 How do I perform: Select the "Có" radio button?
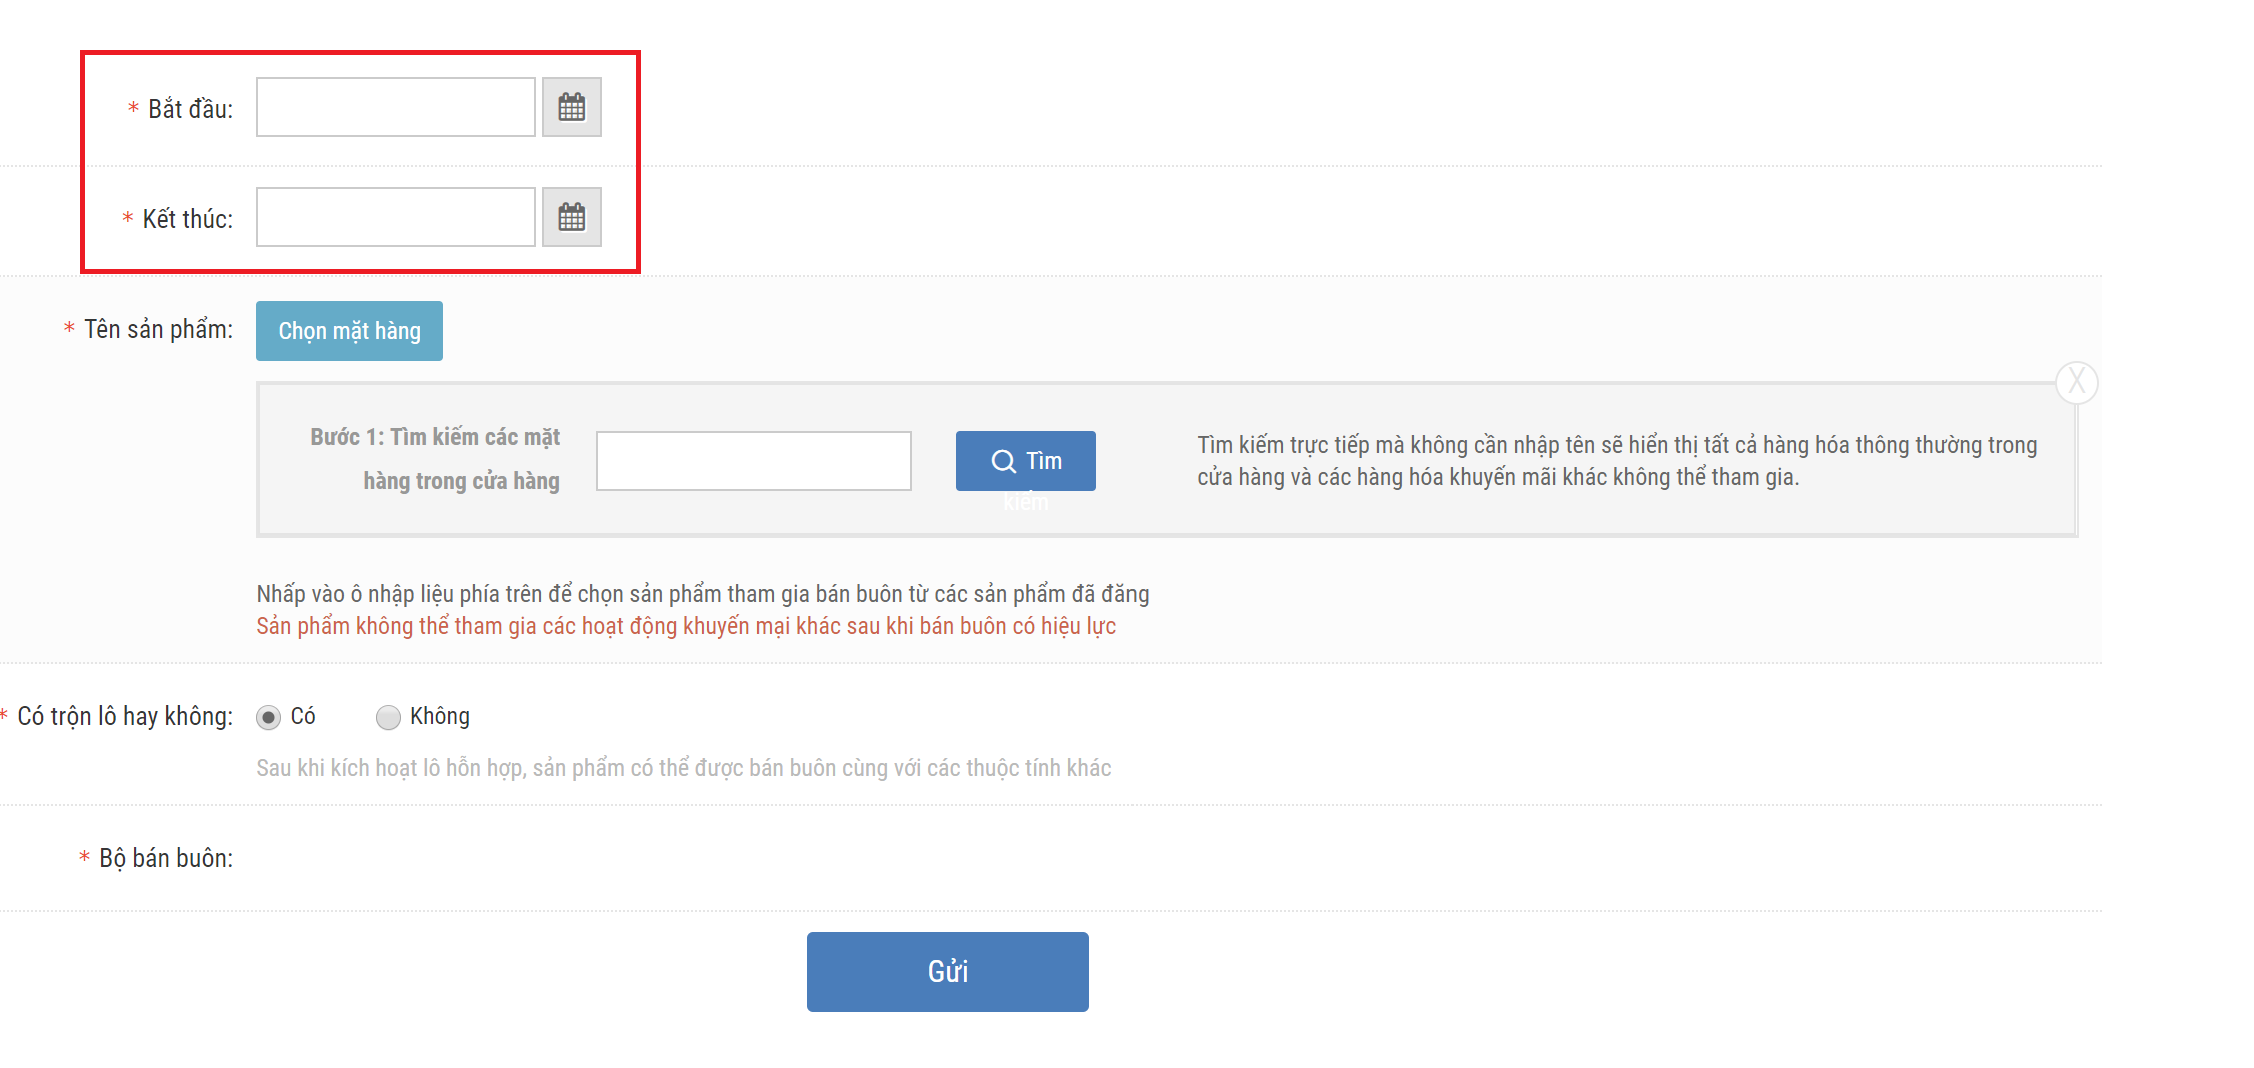pos(268,717)
